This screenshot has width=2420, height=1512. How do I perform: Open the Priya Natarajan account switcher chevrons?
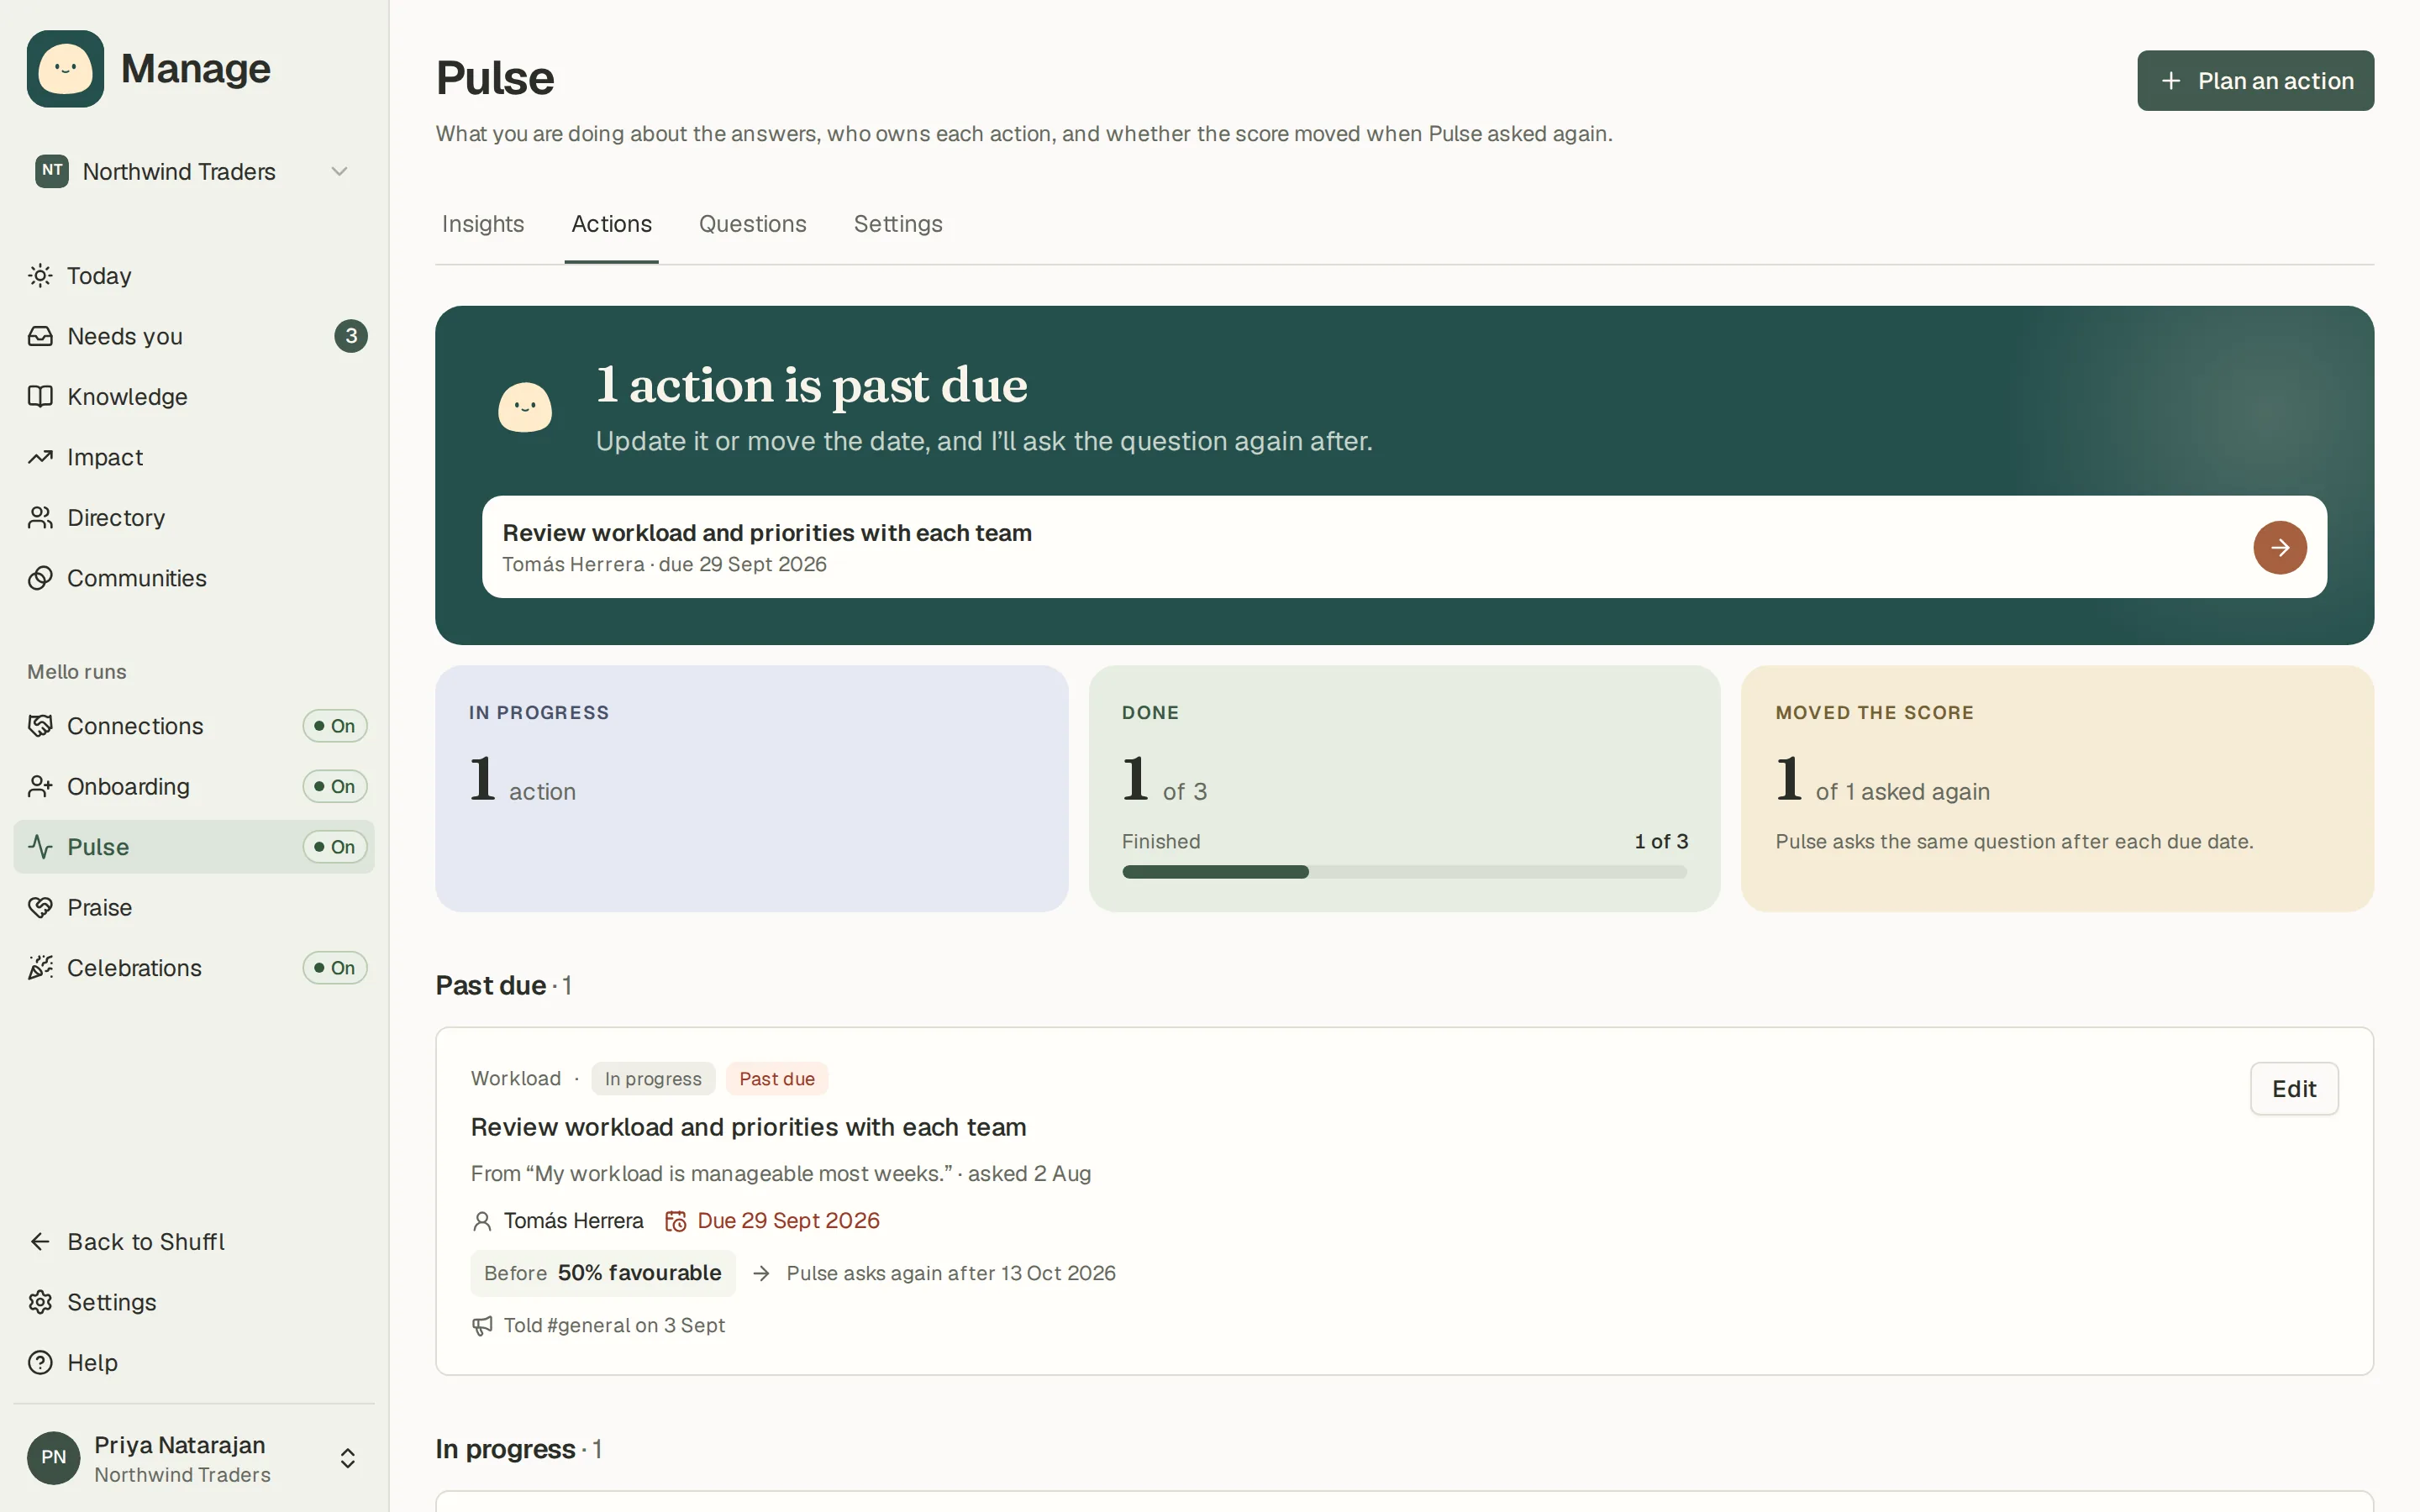click(x=348, y=1459)
